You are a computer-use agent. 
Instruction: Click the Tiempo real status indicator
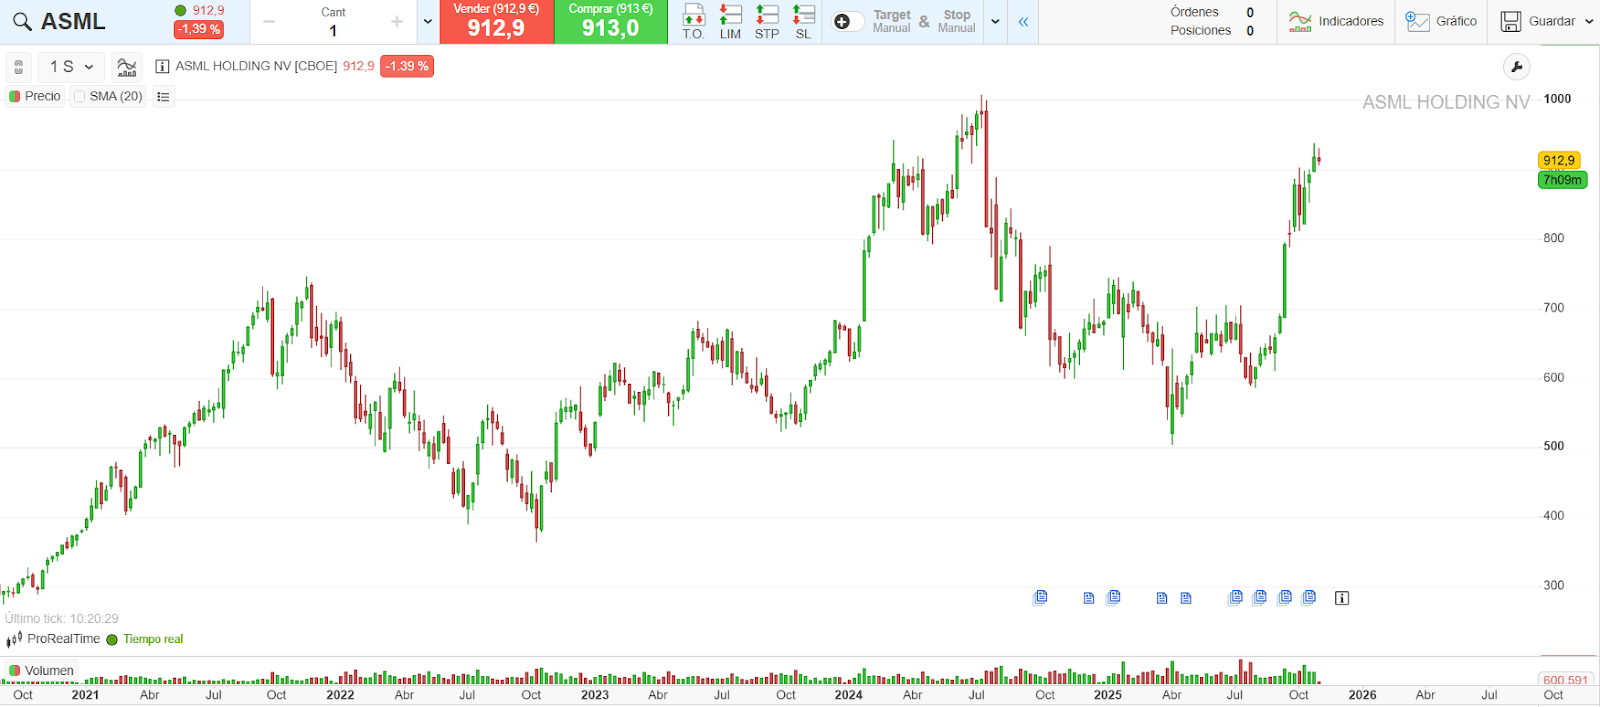pos(145,639)
